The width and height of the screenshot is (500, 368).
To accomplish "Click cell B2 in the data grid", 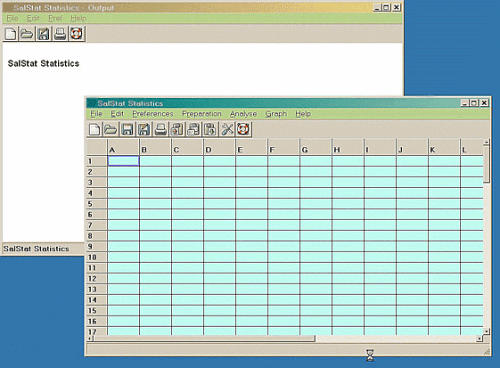I will pyautogui.click(x=155, y=172).
